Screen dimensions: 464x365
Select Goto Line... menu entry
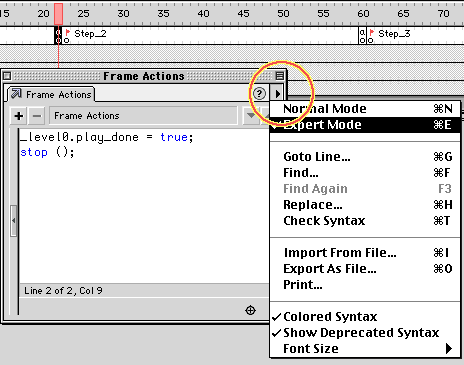pos(365,157)
